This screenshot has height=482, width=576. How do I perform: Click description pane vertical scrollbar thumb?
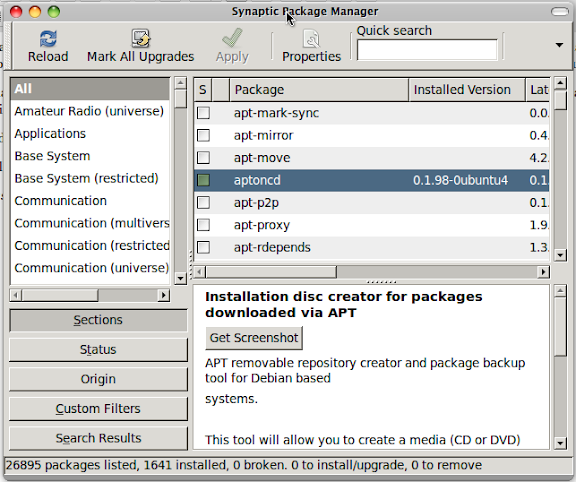(560, 327)
